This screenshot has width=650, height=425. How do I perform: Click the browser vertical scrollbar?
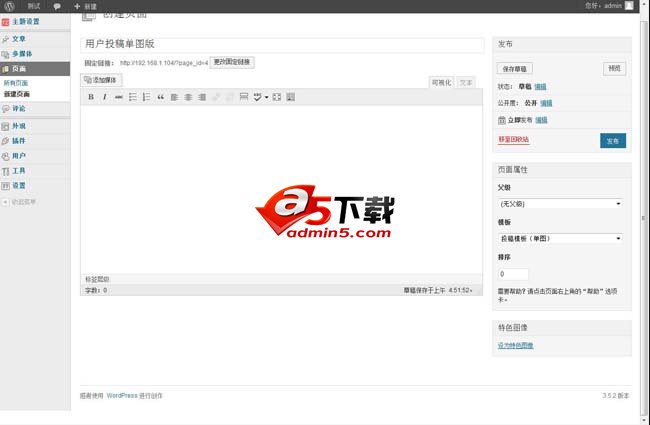[x=644, y=216]
